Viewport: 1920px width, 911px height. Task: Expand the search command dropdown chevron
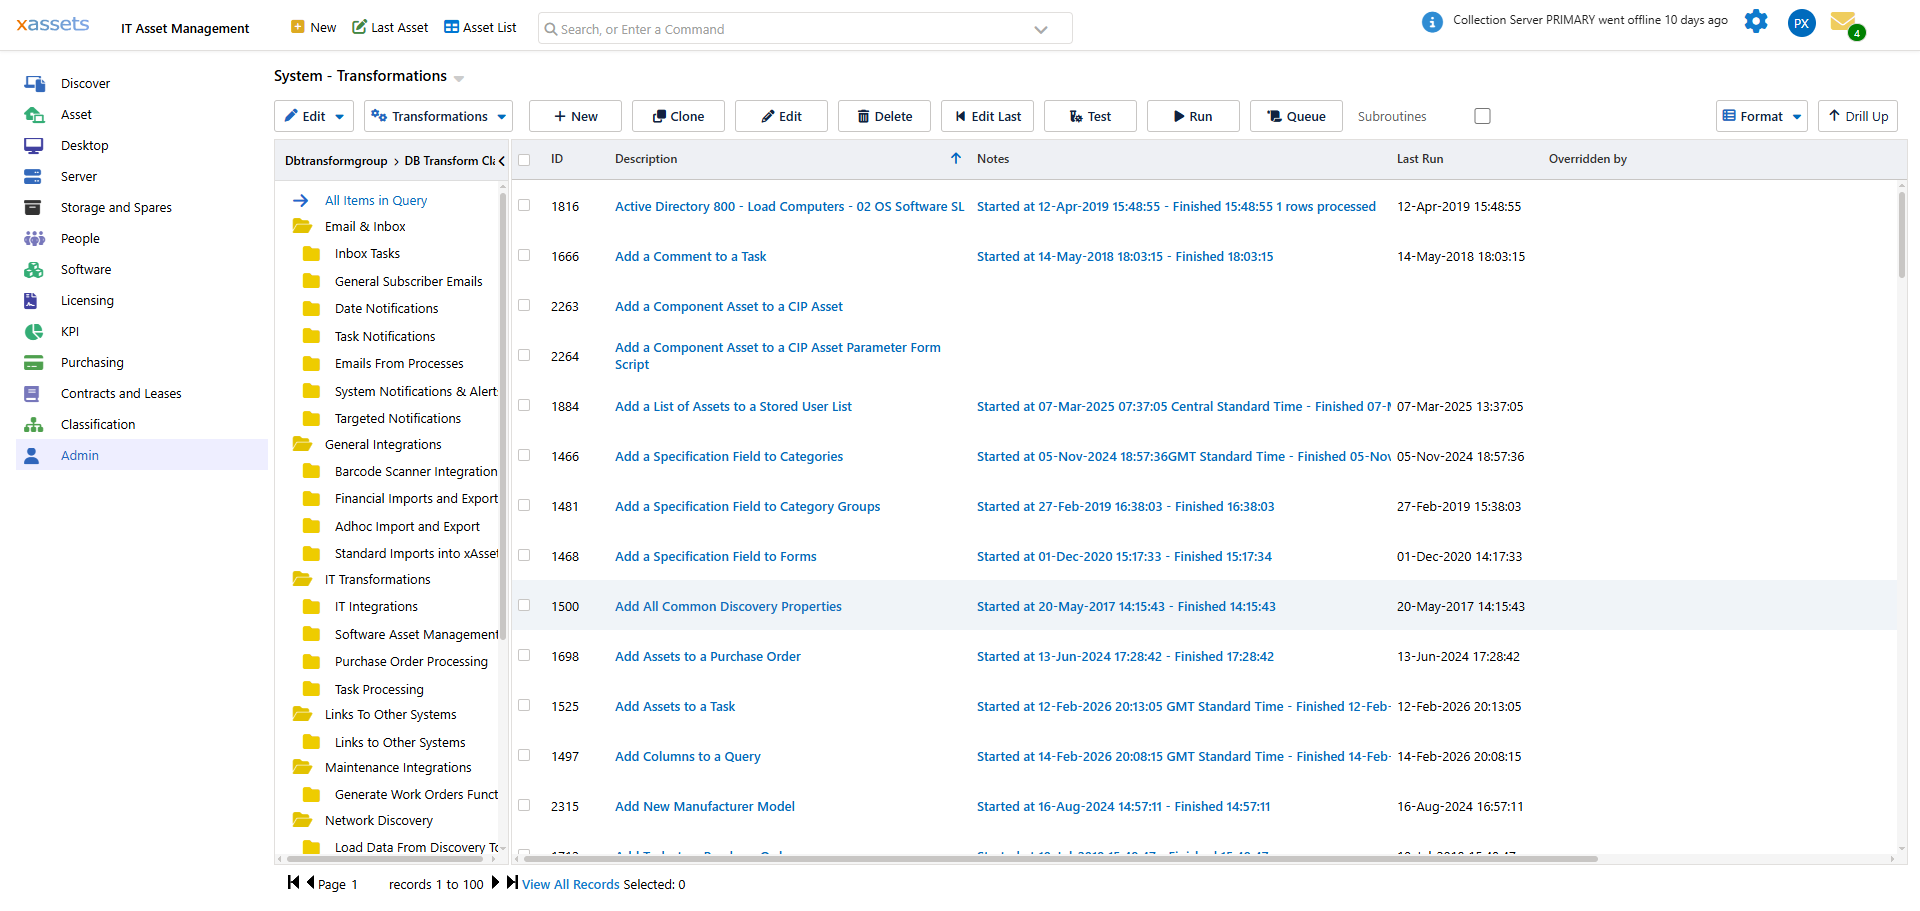click(1041, 28)
